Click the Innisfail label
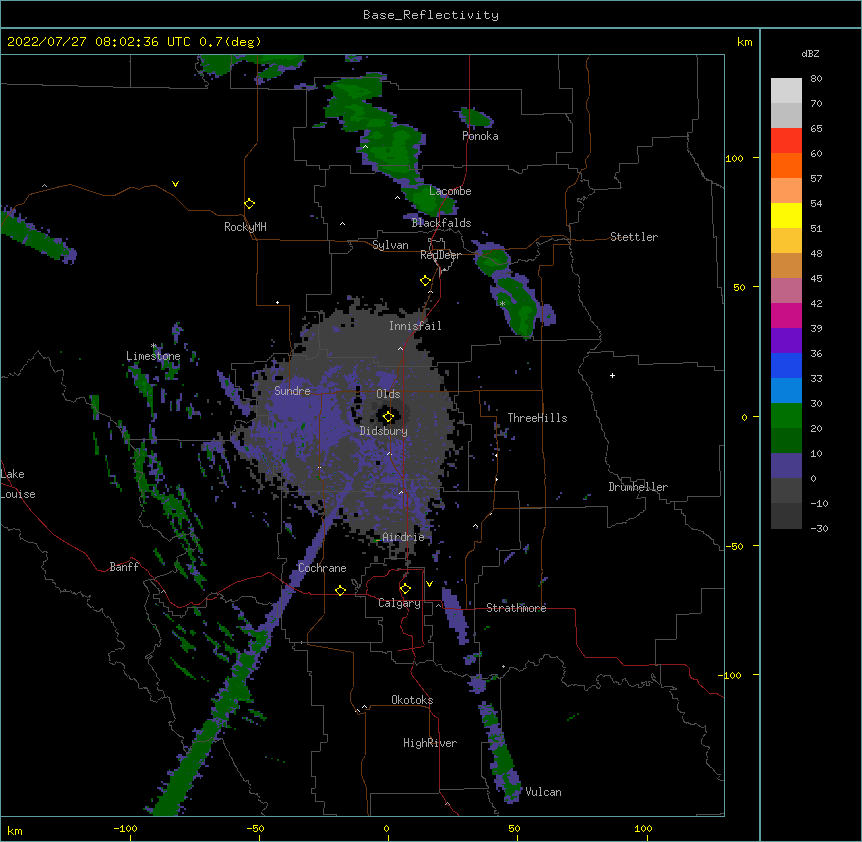The height and width of the screenshot is (842, 862). [x=415, y=326]
